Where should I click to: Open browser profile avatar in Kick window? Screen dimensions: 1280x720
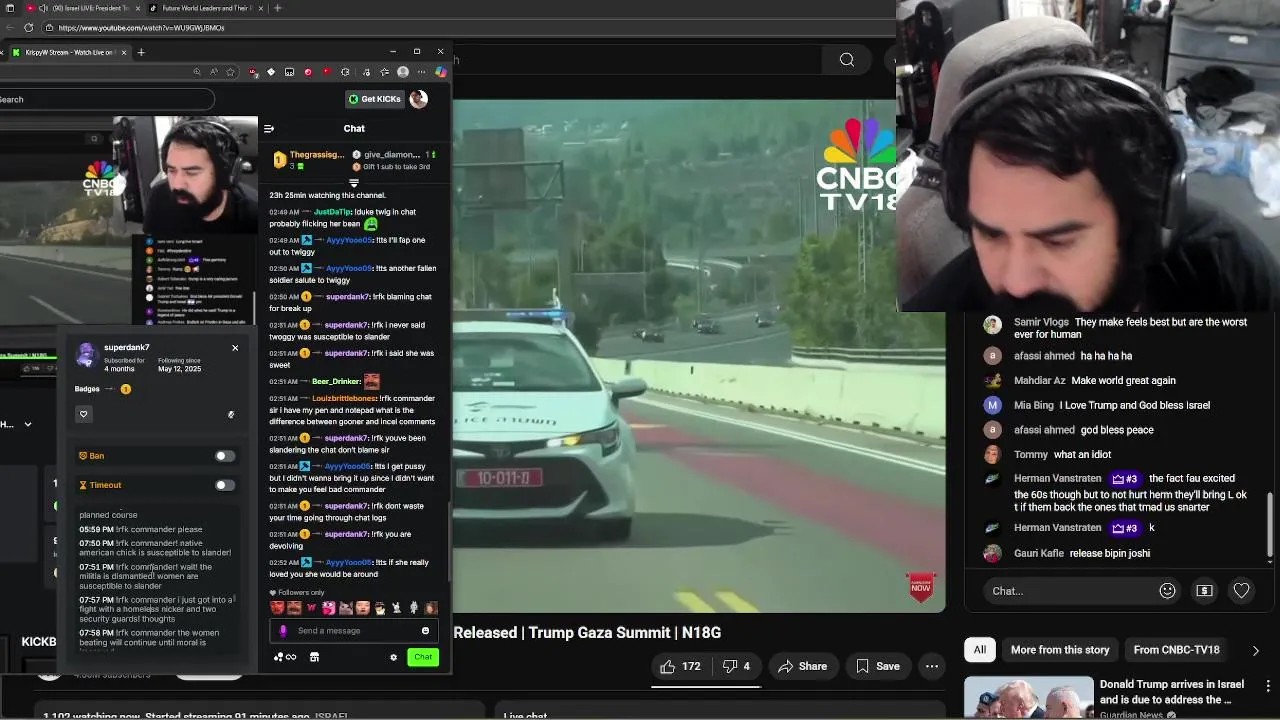pyautogui.click(x=403, y=72)
